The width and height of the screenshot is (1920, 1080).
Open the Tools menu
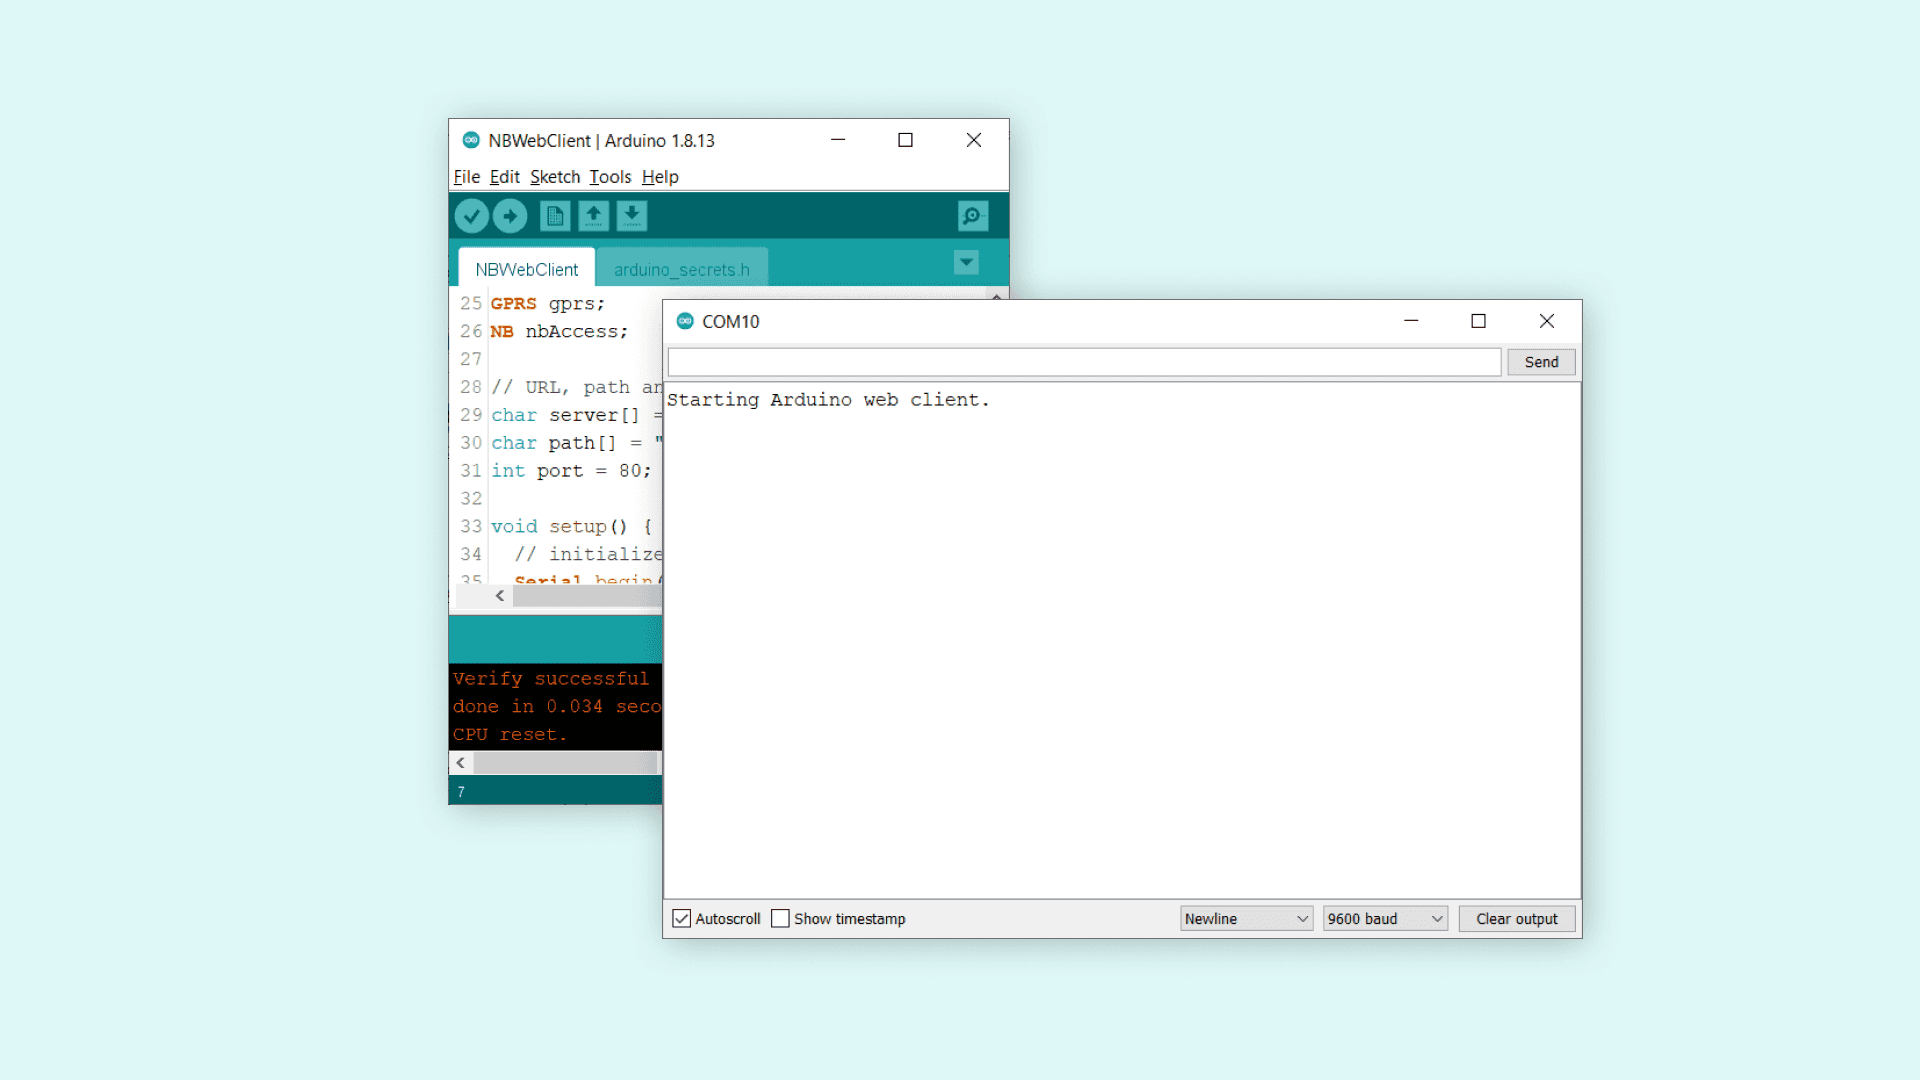click(x=610, y=177)
